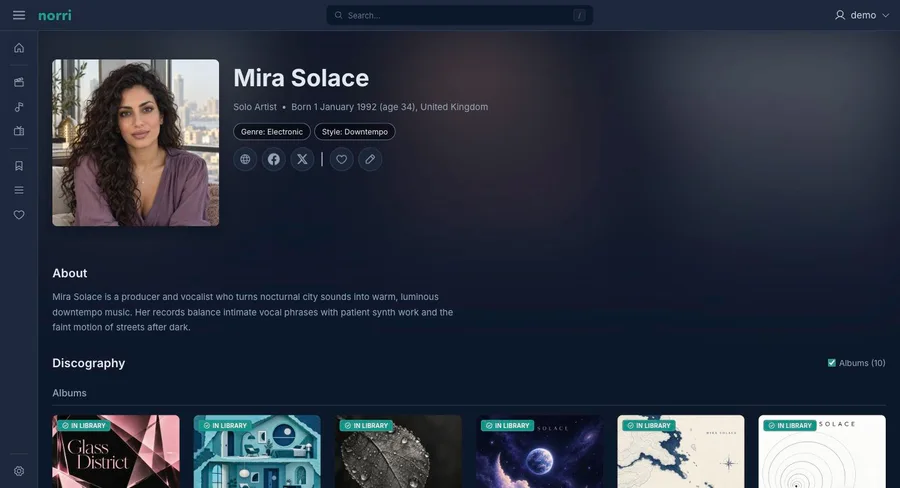This screenshot has height=488, width=900.
Task: Click the Mira Solace name heading
Action: (301, 78)
